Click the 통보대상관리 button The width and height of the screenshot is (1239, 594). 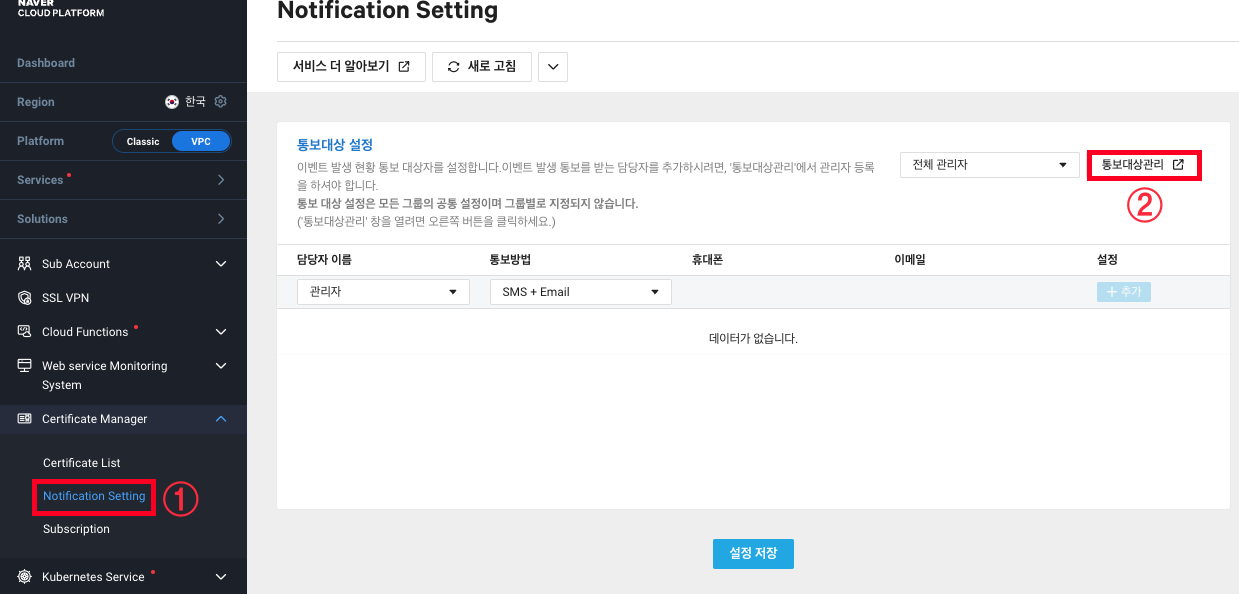click(x=1143, y=164)
